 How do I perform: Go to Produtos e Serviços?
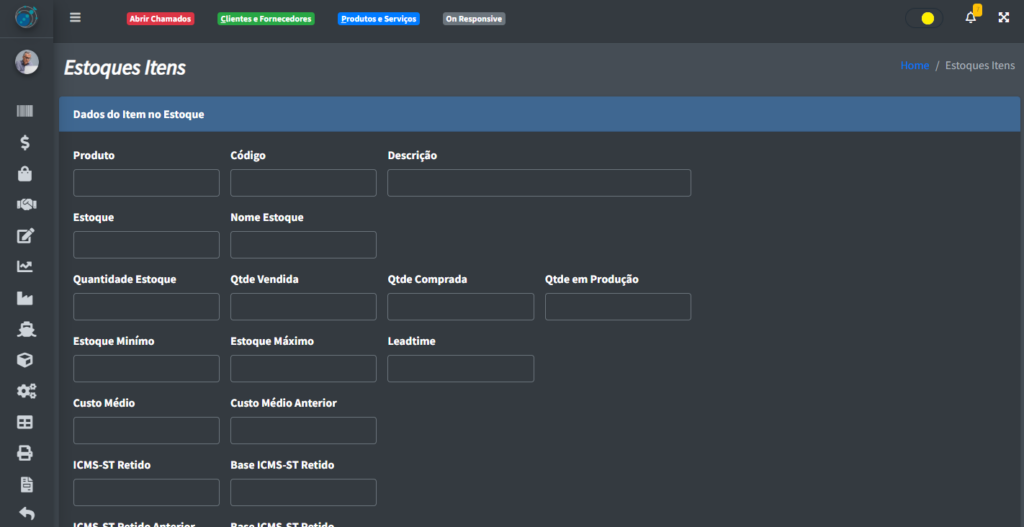coord(378,19)
